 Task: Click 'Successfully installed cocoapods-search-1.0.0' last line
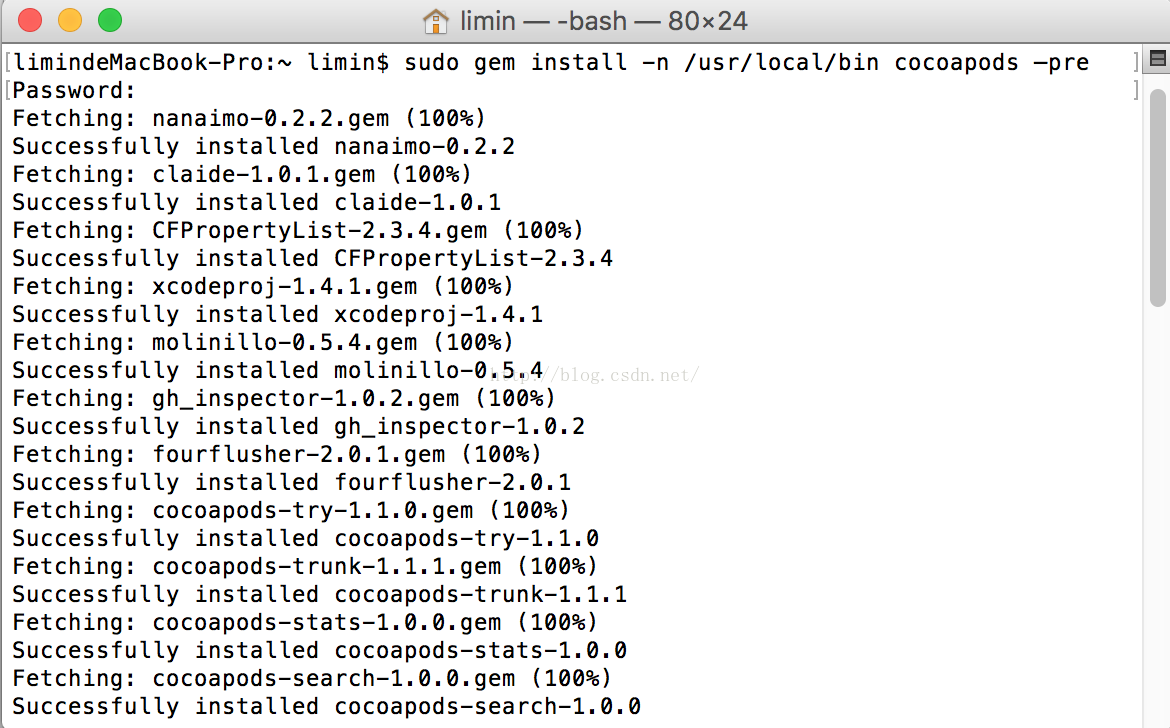click(327, 706)
